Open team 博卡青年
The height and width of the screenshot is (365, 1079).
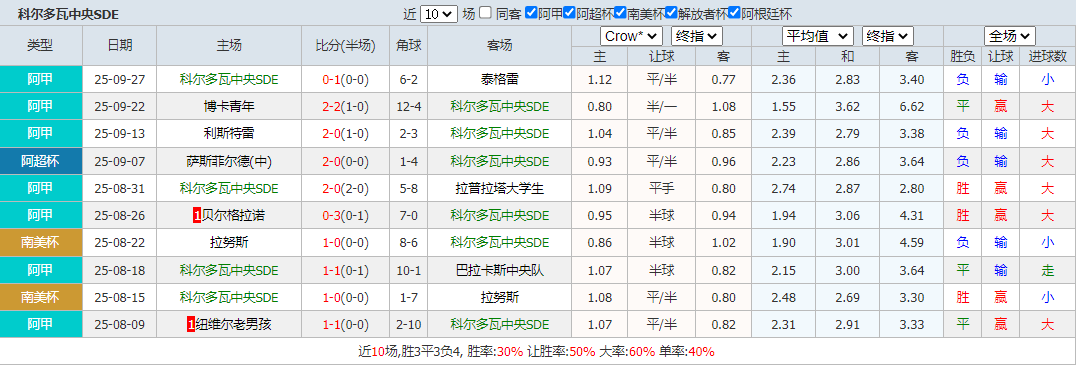tap(229, 107)
